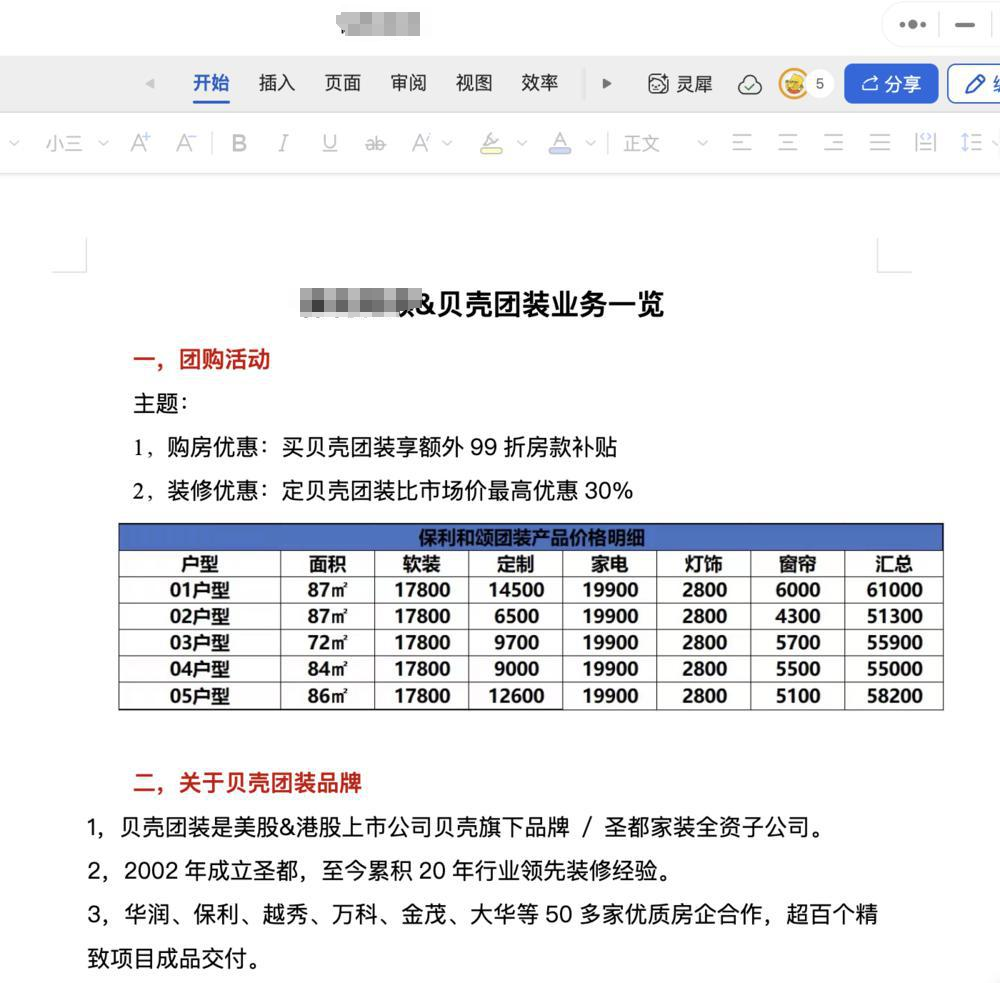
Task: Open the 视图 tab
Action: pyautogui.click(x=474, y=83)
